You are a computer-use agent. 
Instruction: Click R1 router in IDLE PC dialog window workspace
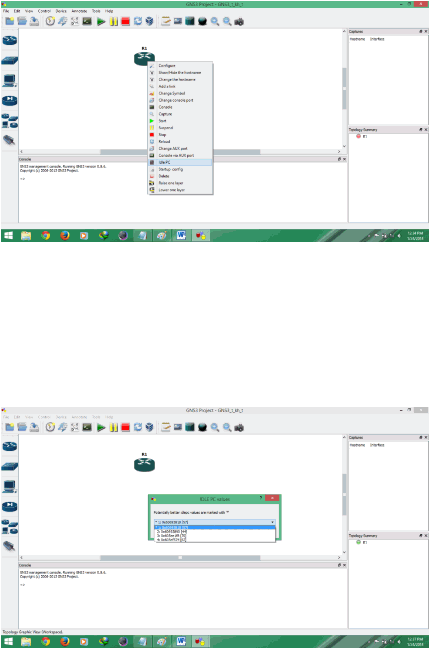click(144, 464)
